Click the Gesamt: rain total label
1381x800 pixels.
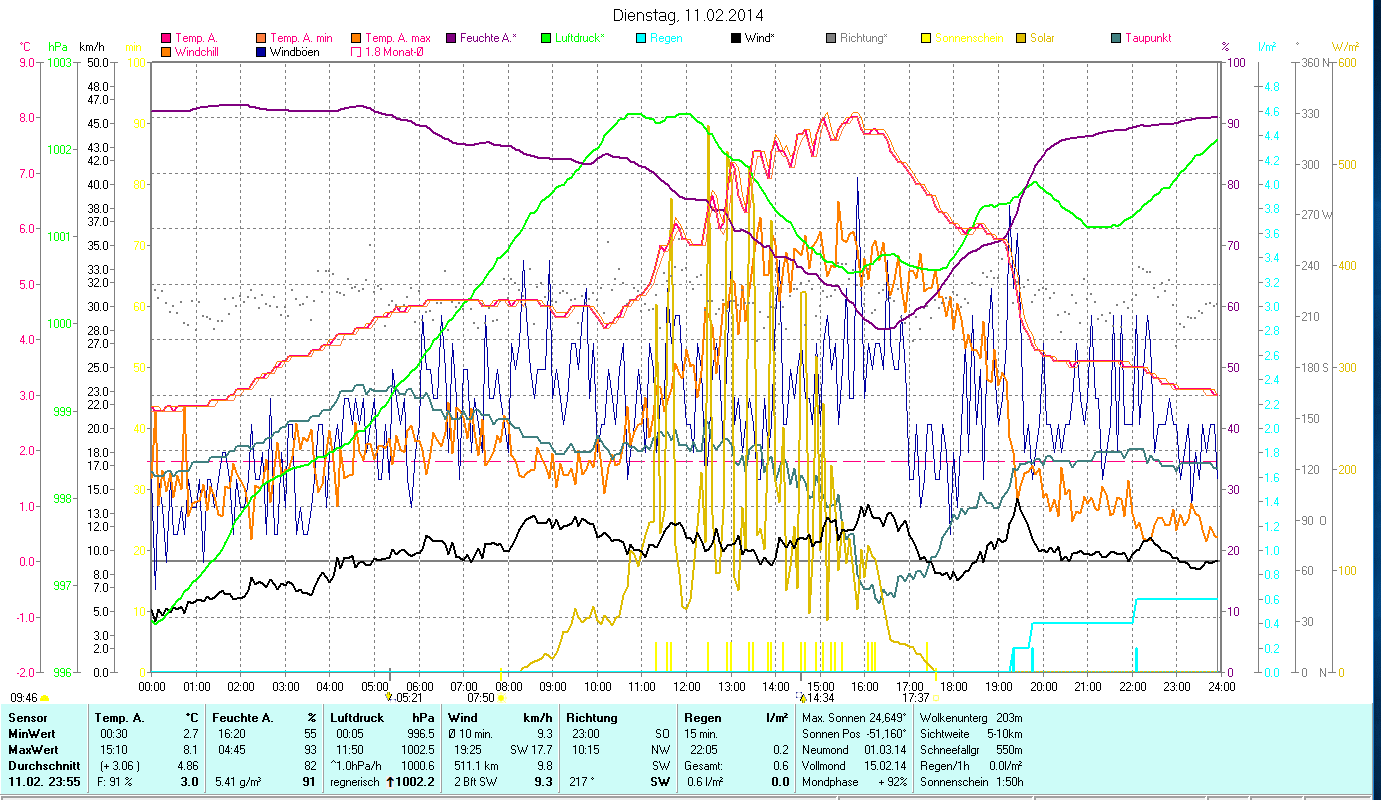(705, 766)
